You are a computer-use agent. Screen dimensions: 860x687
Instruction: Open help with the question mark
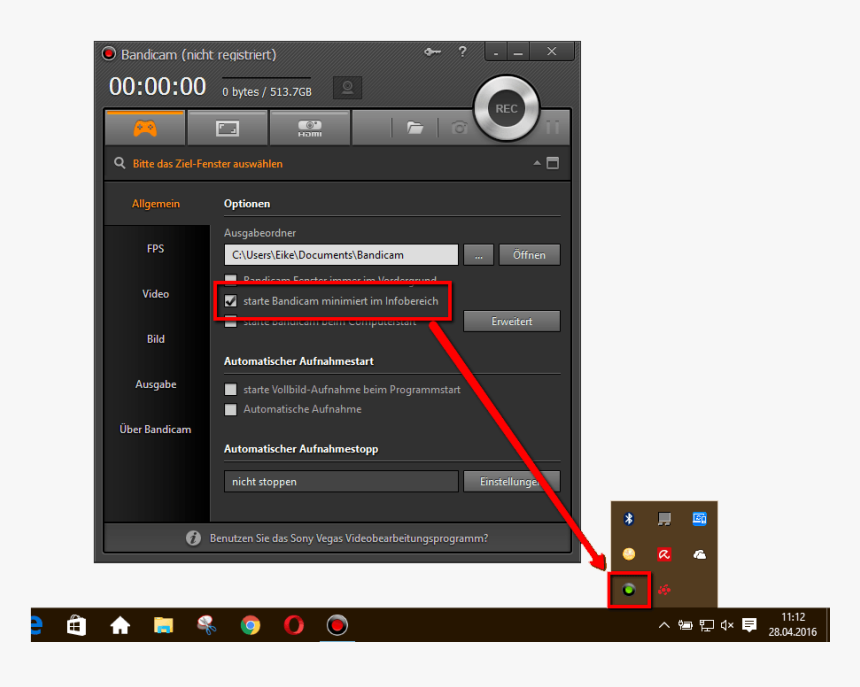pyautogui.click(x=462, y=52)
